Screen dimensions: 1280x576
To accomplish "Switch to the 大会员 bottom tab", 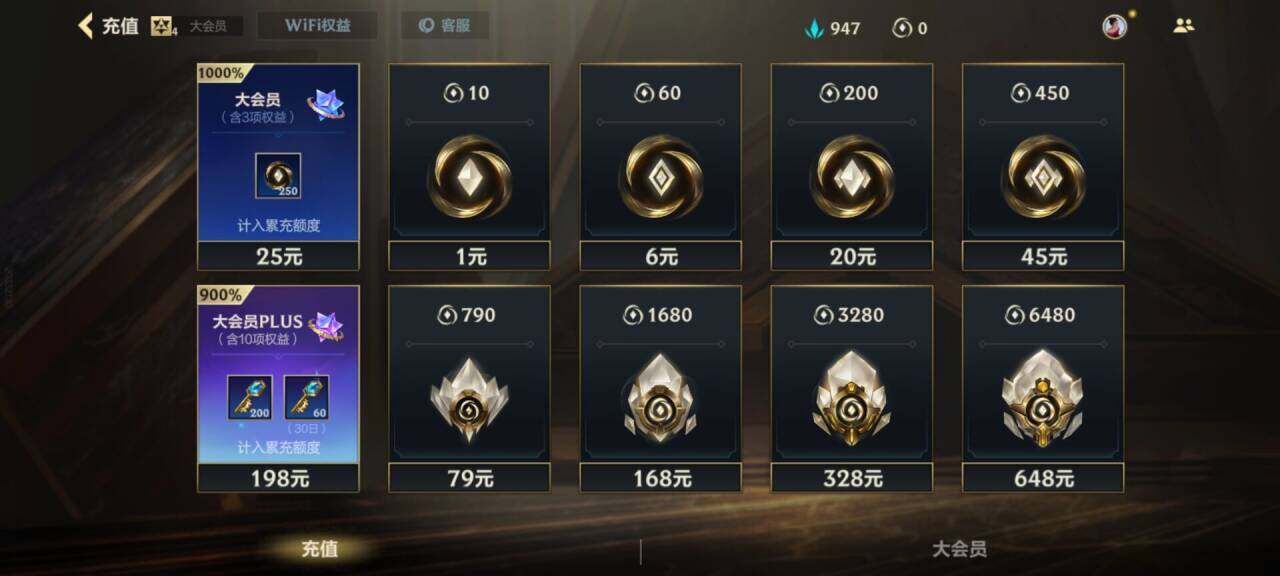I will pyautogui.click(x=959, y=549).
